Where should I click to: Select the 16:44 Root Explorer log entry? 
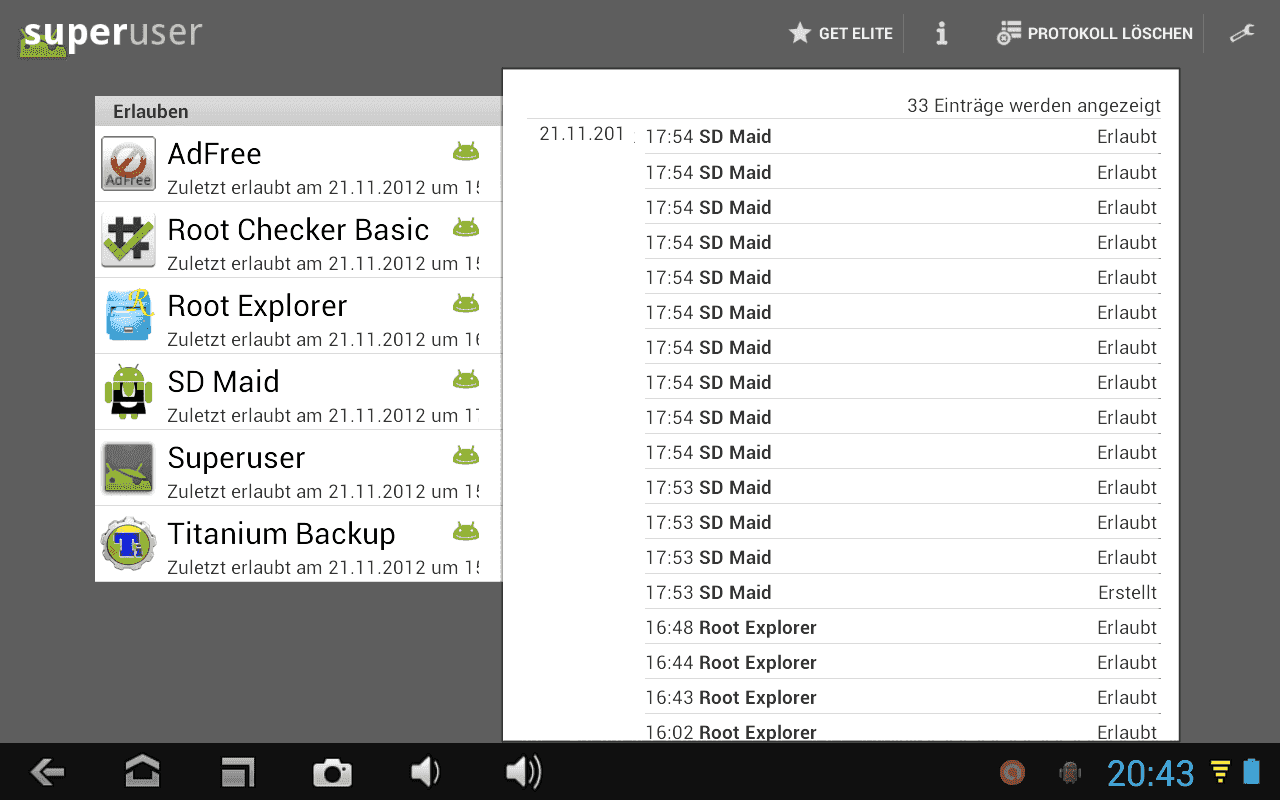click(902, 662)
